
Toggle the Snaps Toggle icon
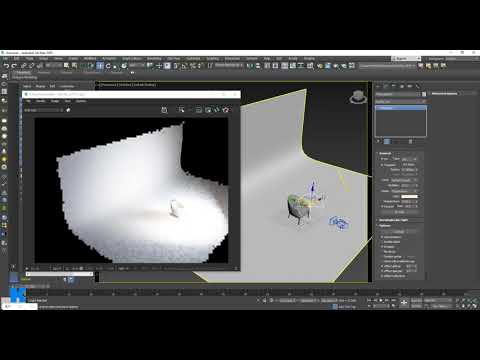(175, 66)
